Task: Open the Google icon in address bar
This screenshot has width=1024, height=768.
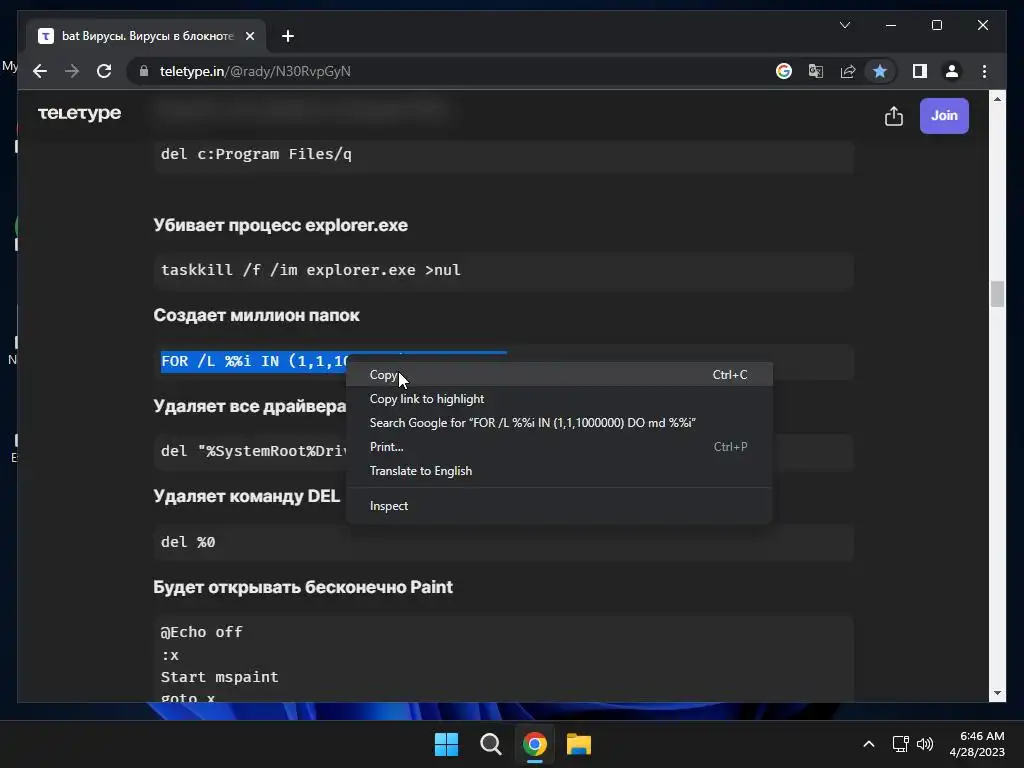Action: point(784,71)
